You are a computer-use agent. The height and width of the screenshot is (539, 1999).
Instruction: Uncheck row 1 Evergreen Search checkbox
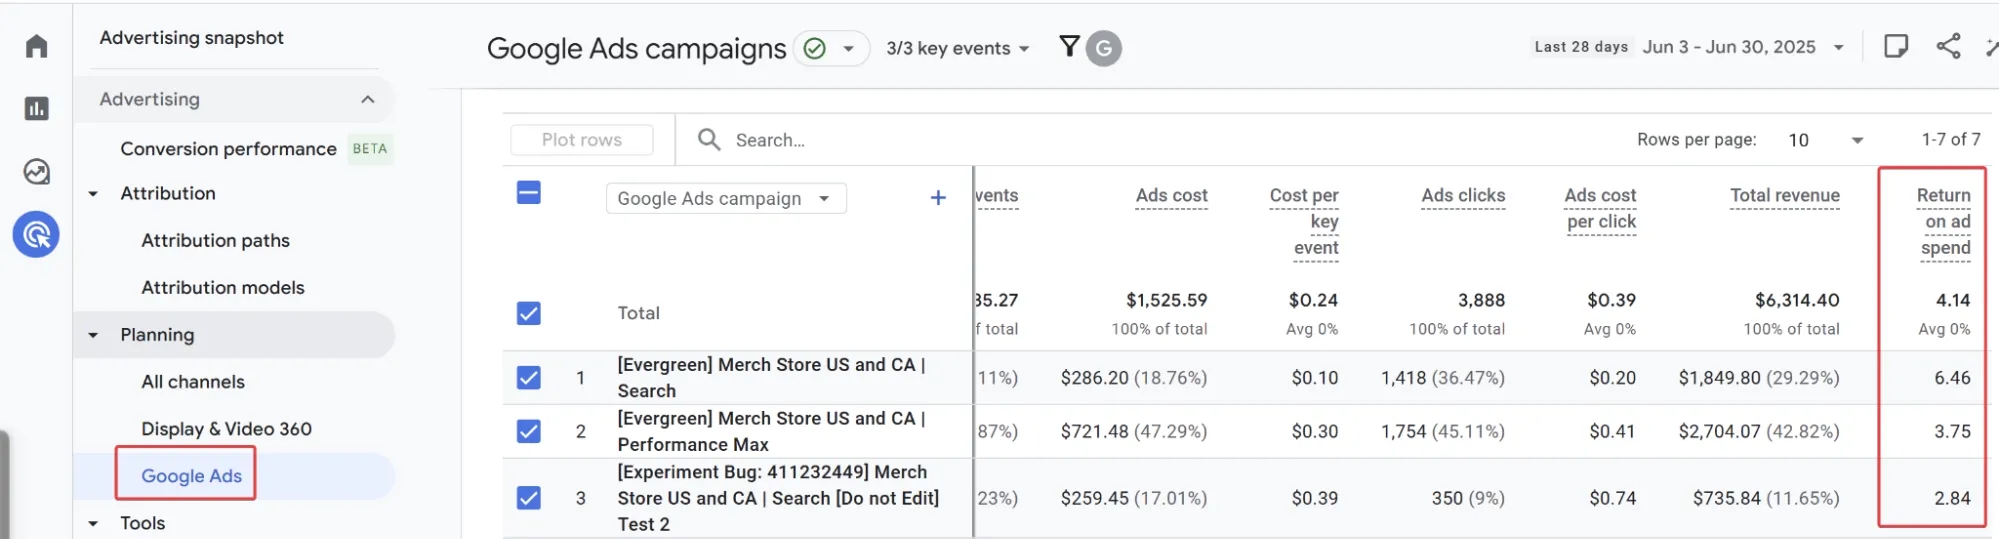tap(529, 378)
